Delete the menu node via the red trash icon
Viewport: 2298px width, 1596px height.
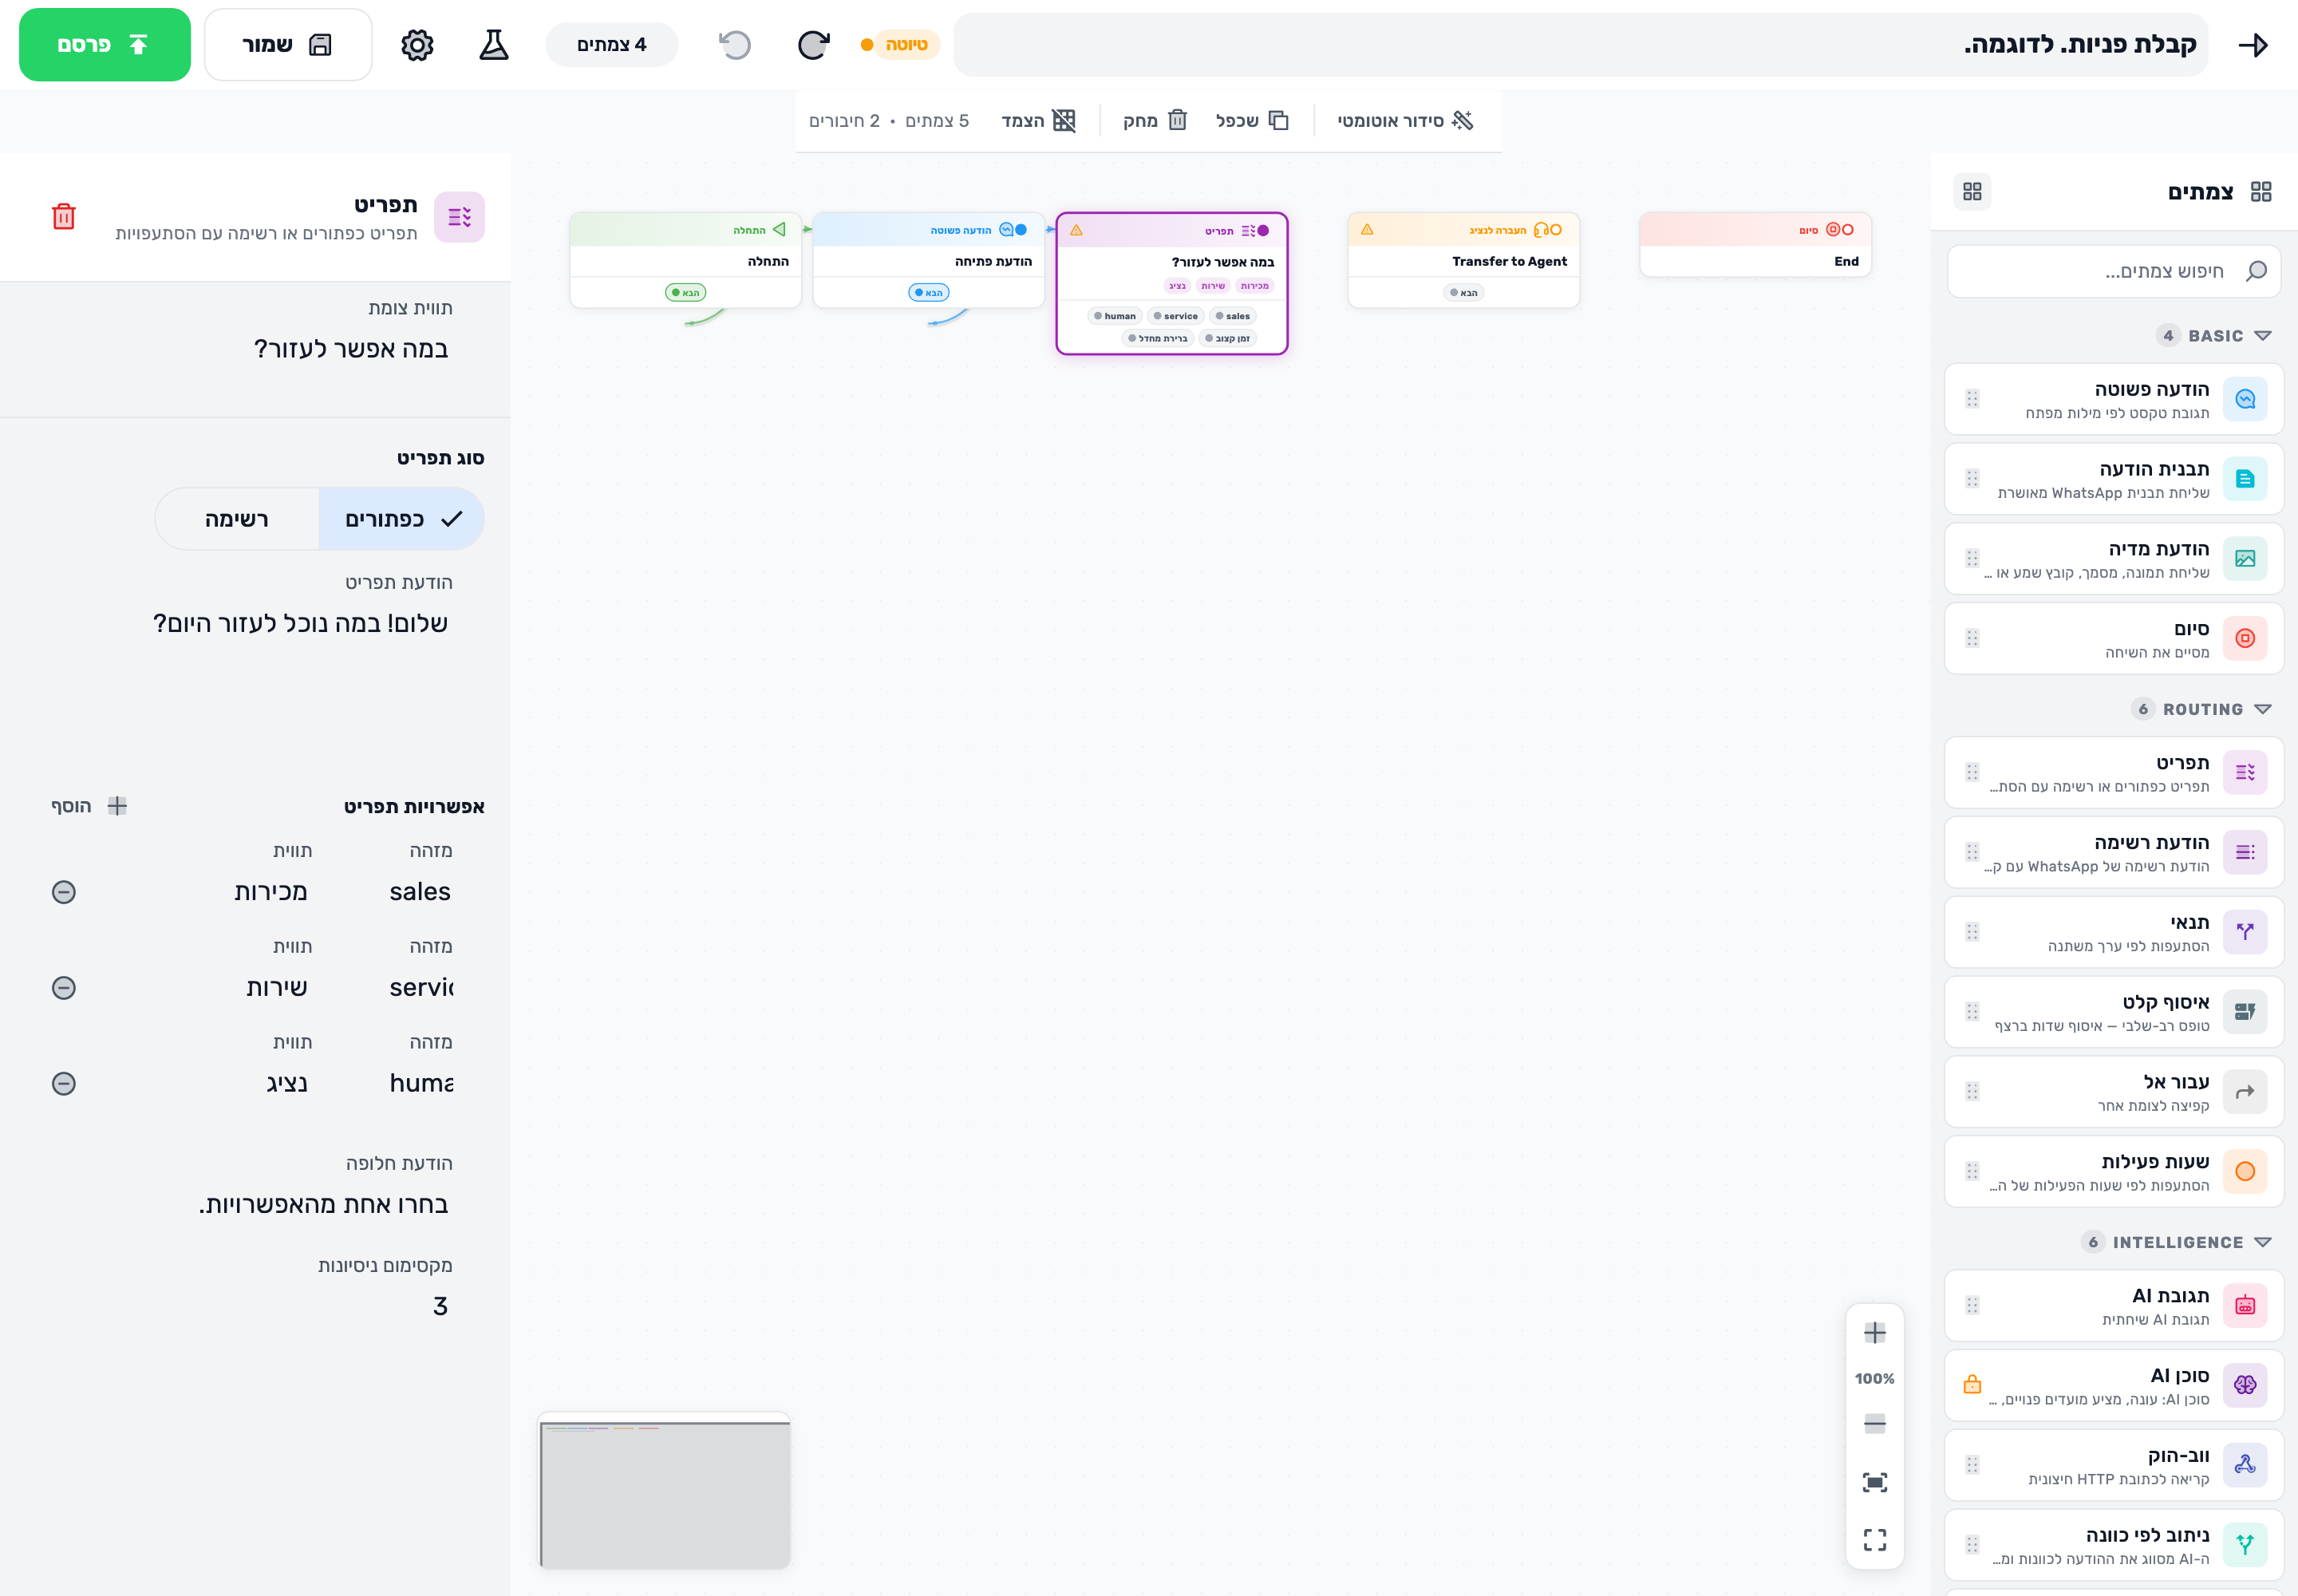[x=63, y=216]
